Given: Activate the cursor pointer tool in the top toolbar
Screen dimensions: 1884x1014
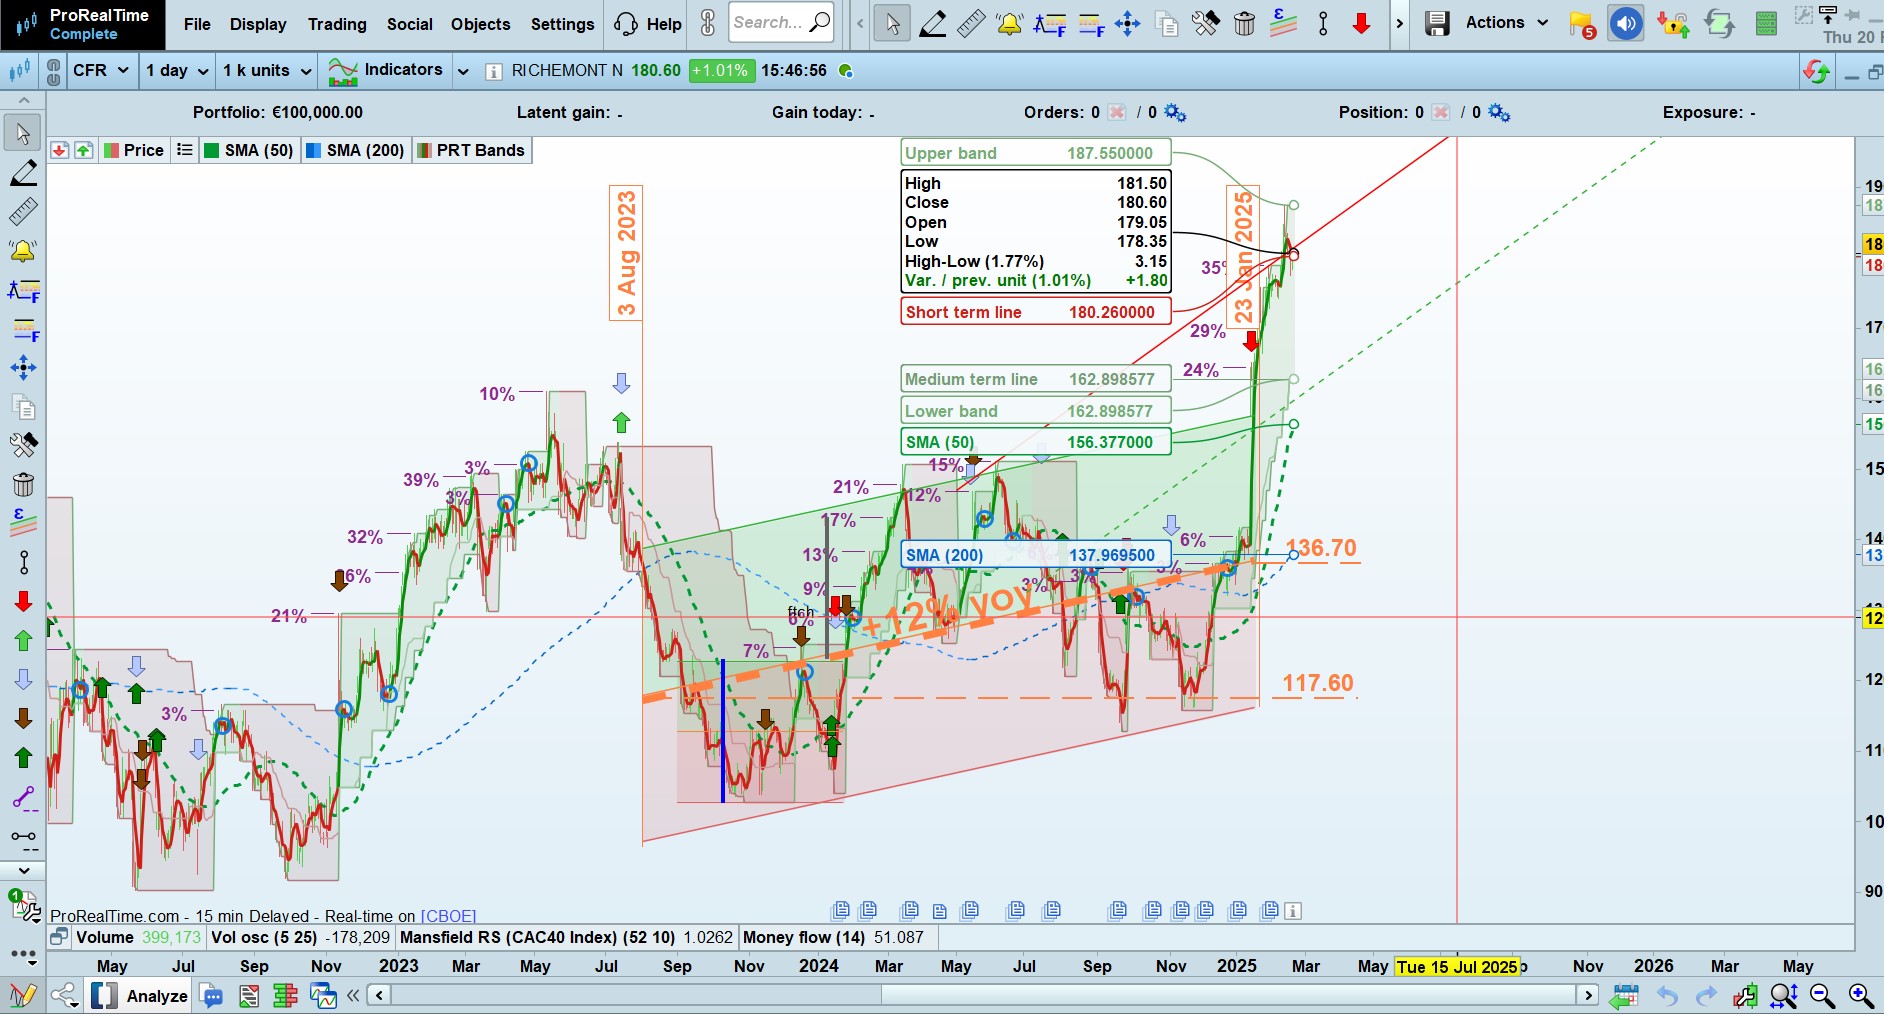Looking at the screenshot, I should (x=892, y=23).
